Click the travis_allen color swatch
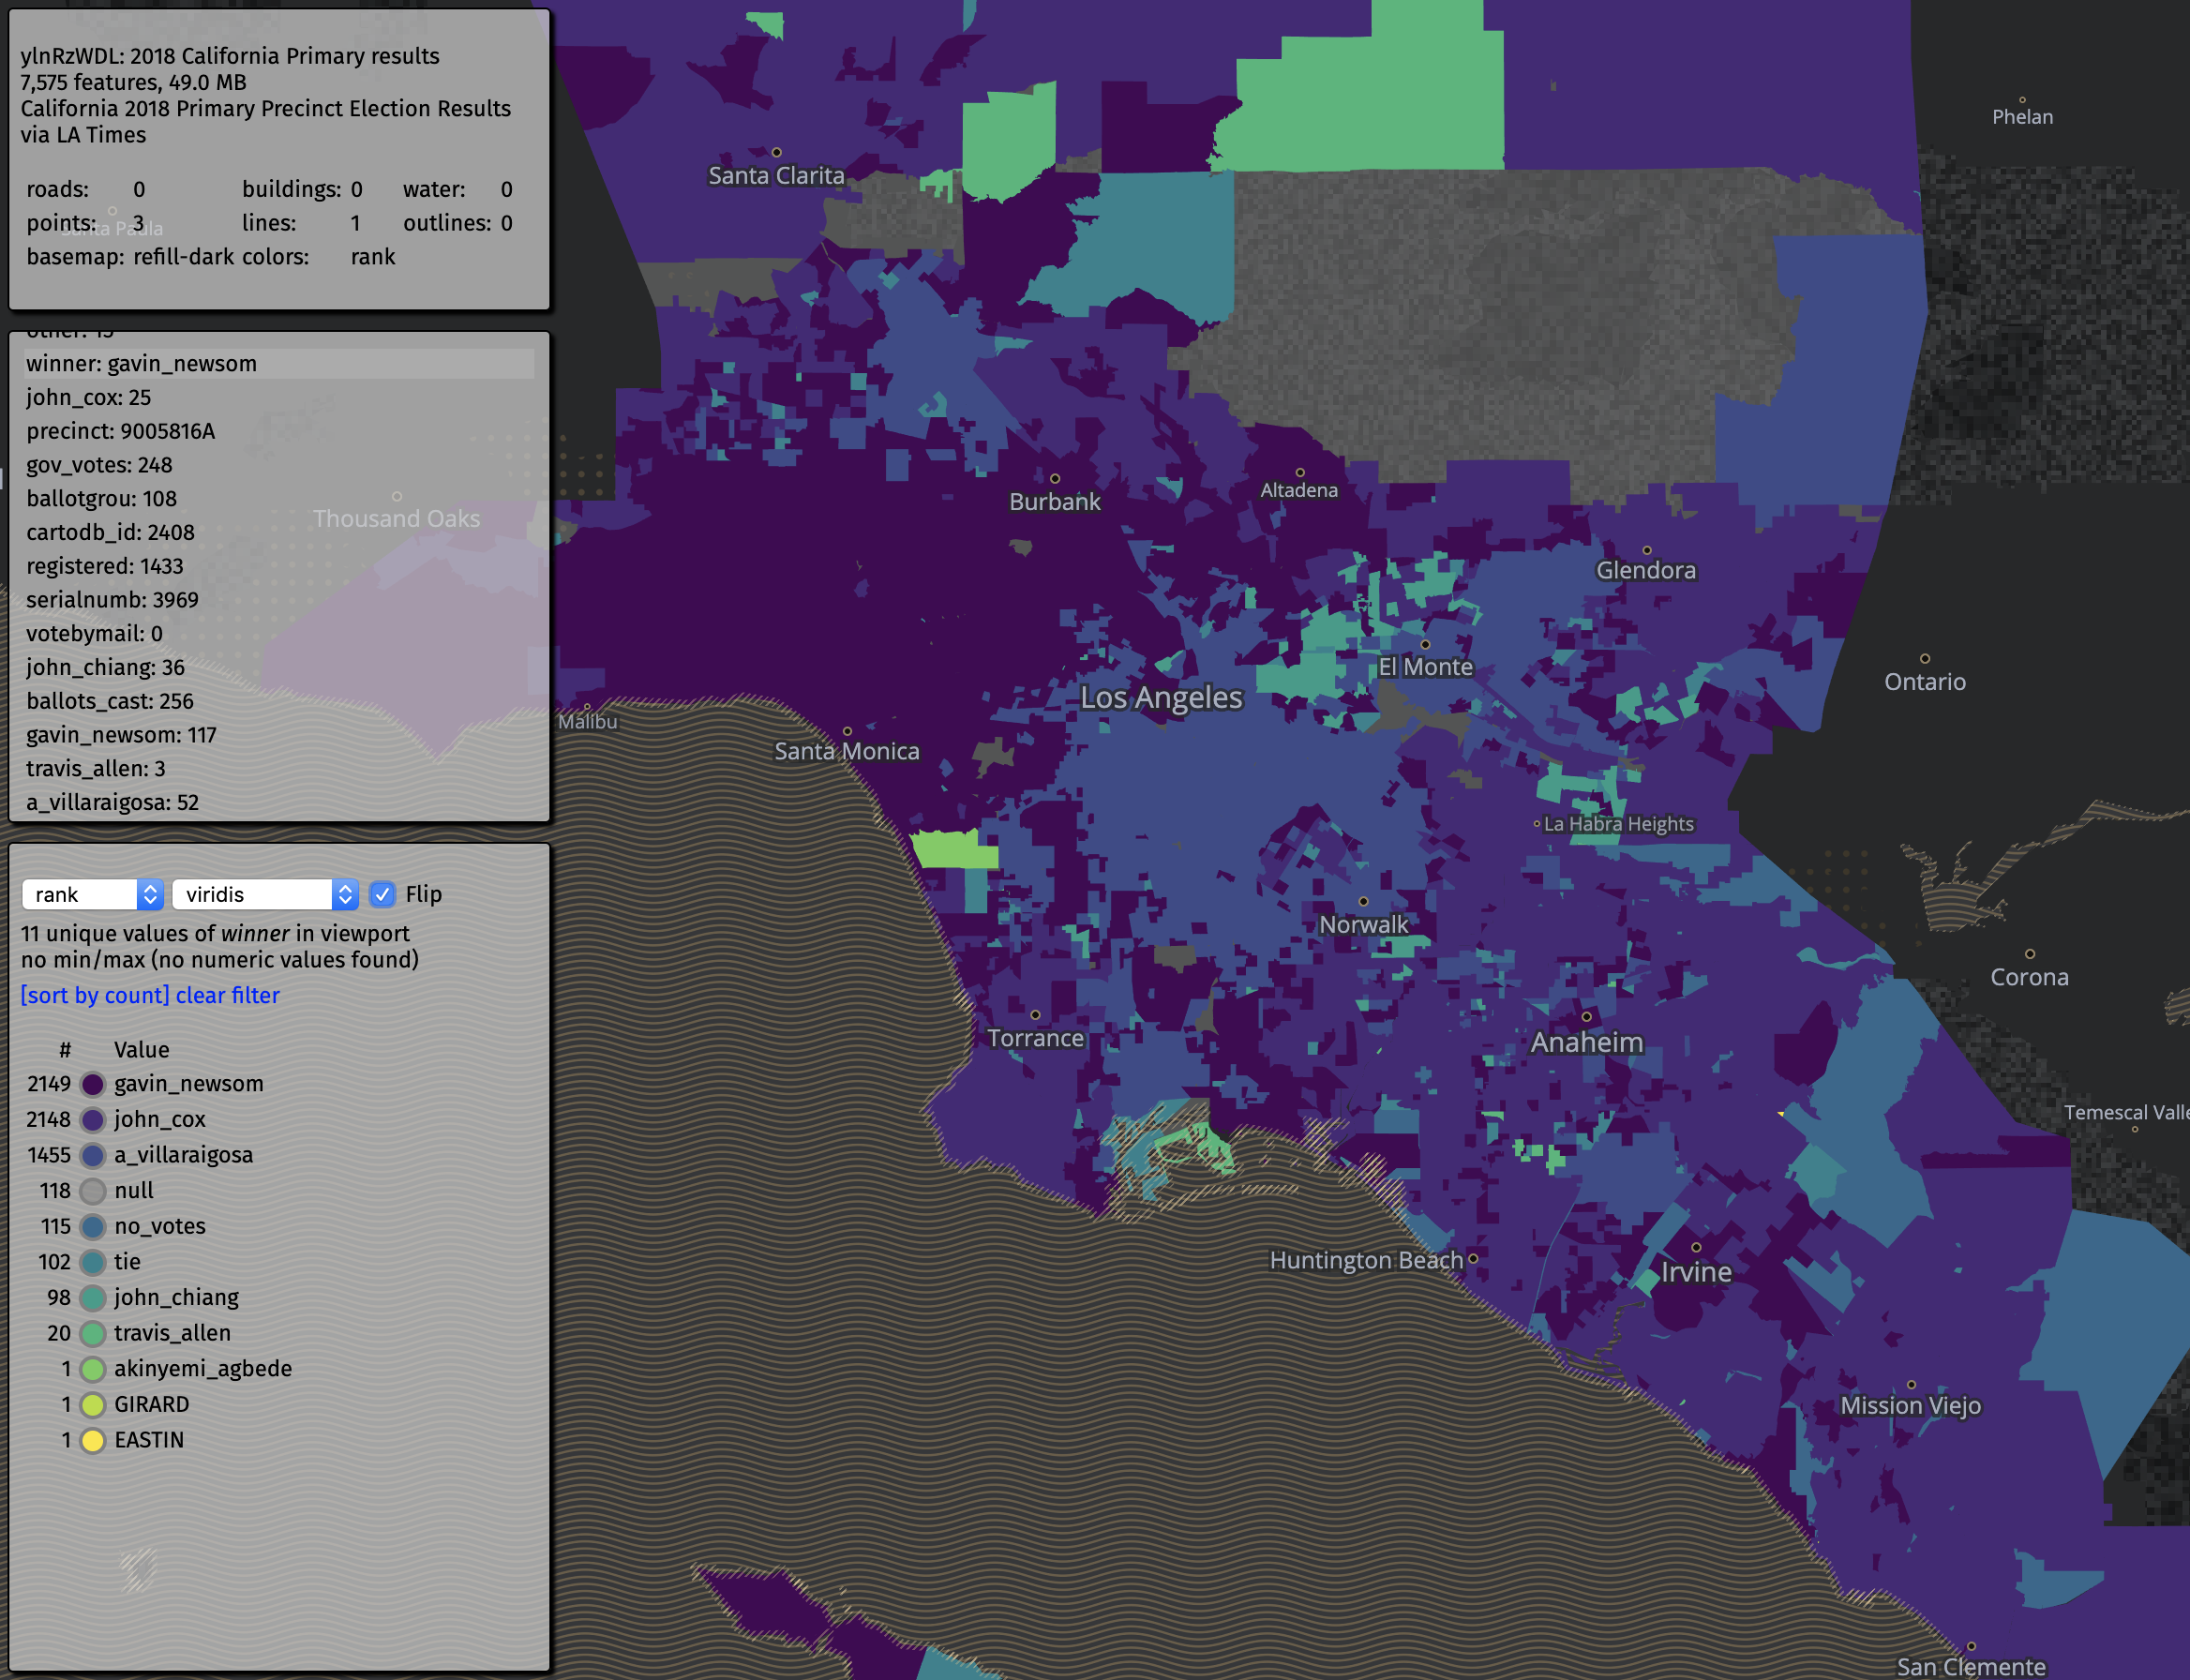Image resolution: width=2190 pixels, height=1680 pixels. (x=93, y=1334)
